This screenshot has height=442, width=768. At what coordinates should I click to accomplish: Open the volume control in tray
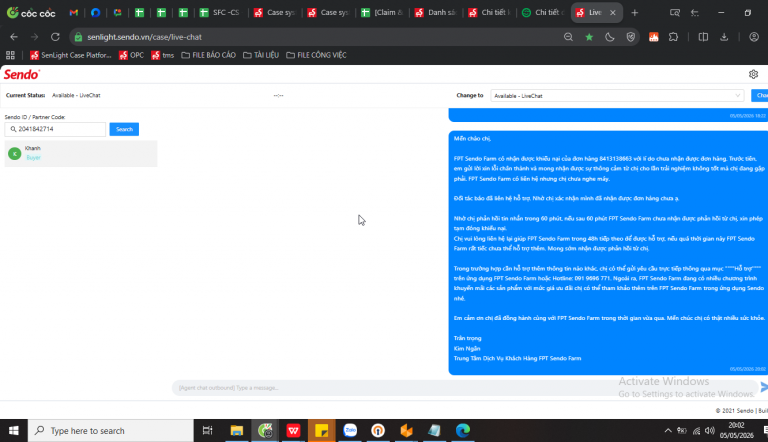point(710,431)
